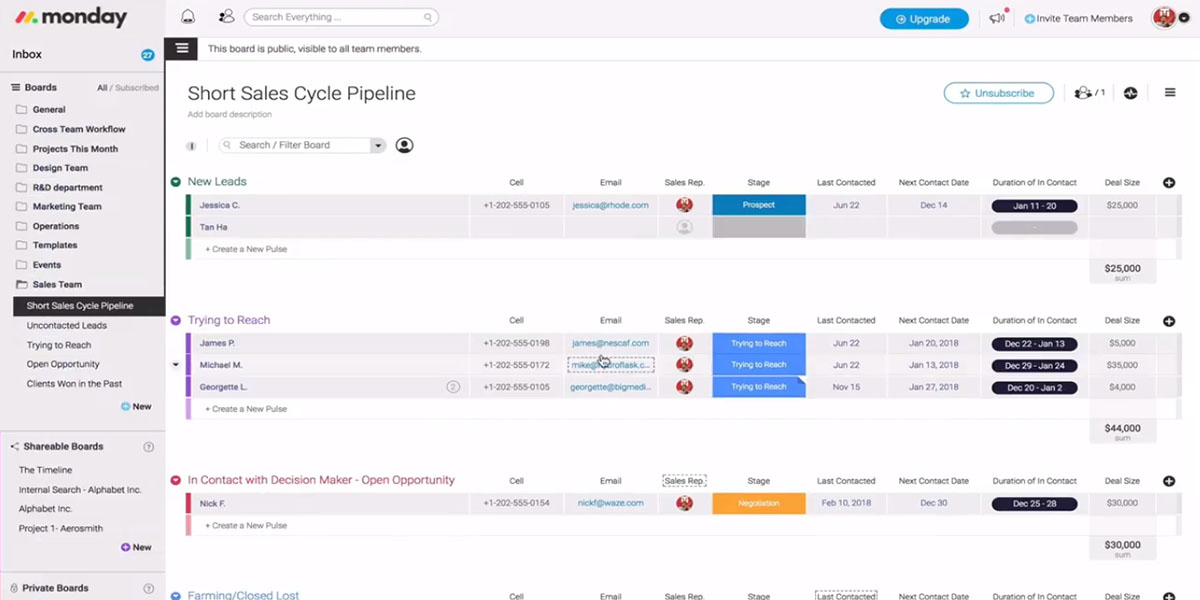Toggle the hamburger sidebar menu icon
This screenshot has height=600, width=1200.
181,48
